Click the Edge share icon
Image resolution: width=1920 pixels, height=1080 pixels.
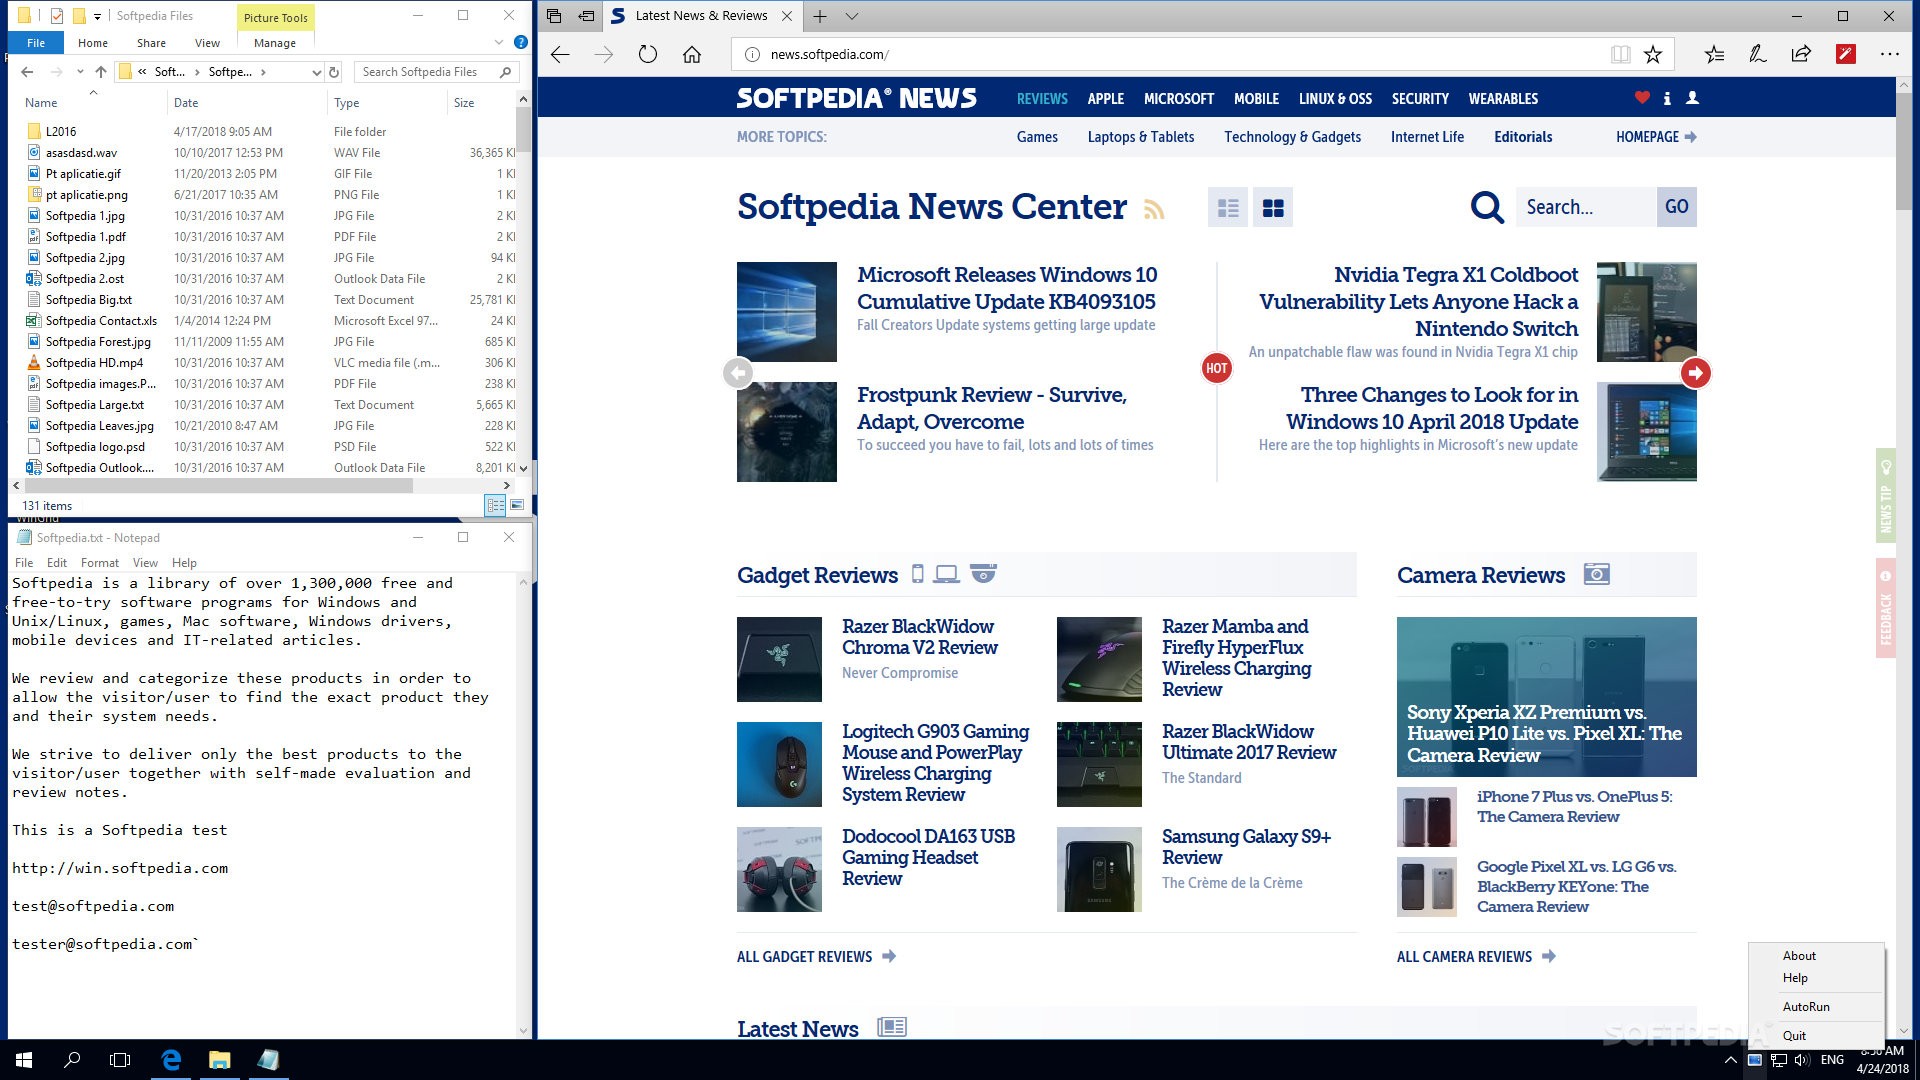[1801, 54]
